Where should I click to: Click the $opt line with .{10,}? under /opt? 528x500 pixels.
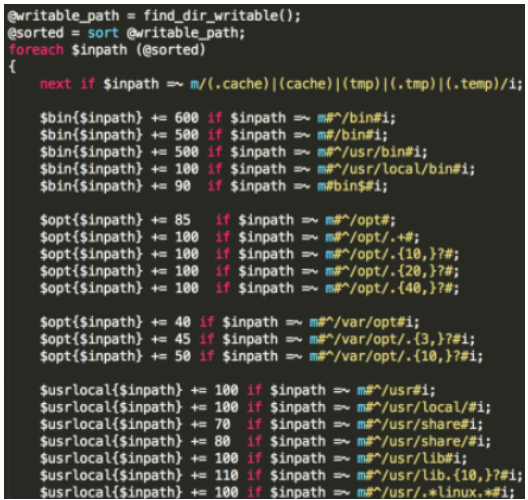(x=249, y=254)
